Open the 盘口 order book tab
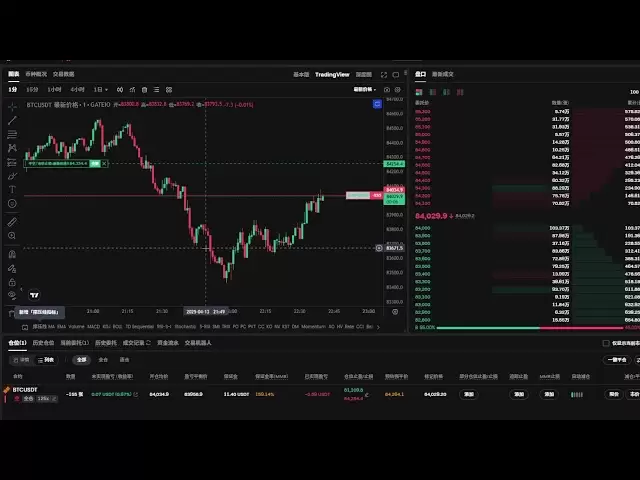This screenshot has height=480, width=640. (420, 74)
